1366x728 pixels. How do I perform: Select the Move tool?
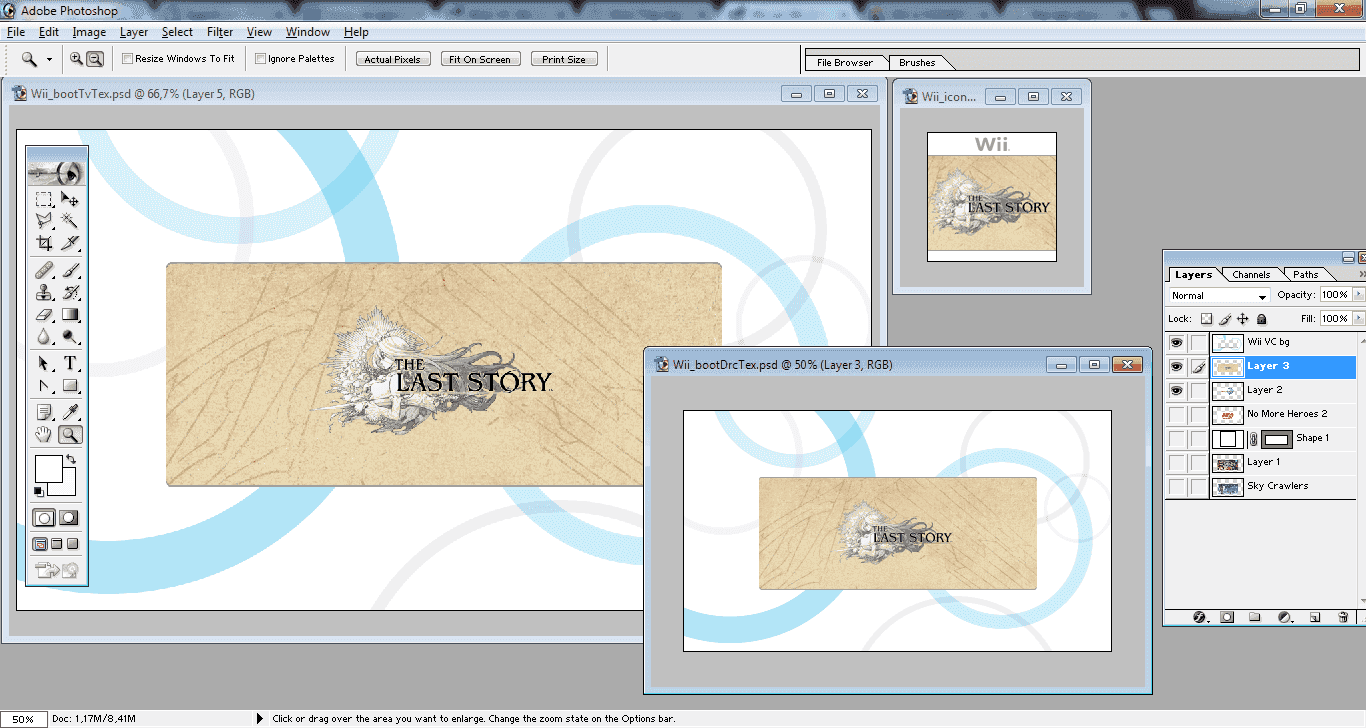click(70, 200)
